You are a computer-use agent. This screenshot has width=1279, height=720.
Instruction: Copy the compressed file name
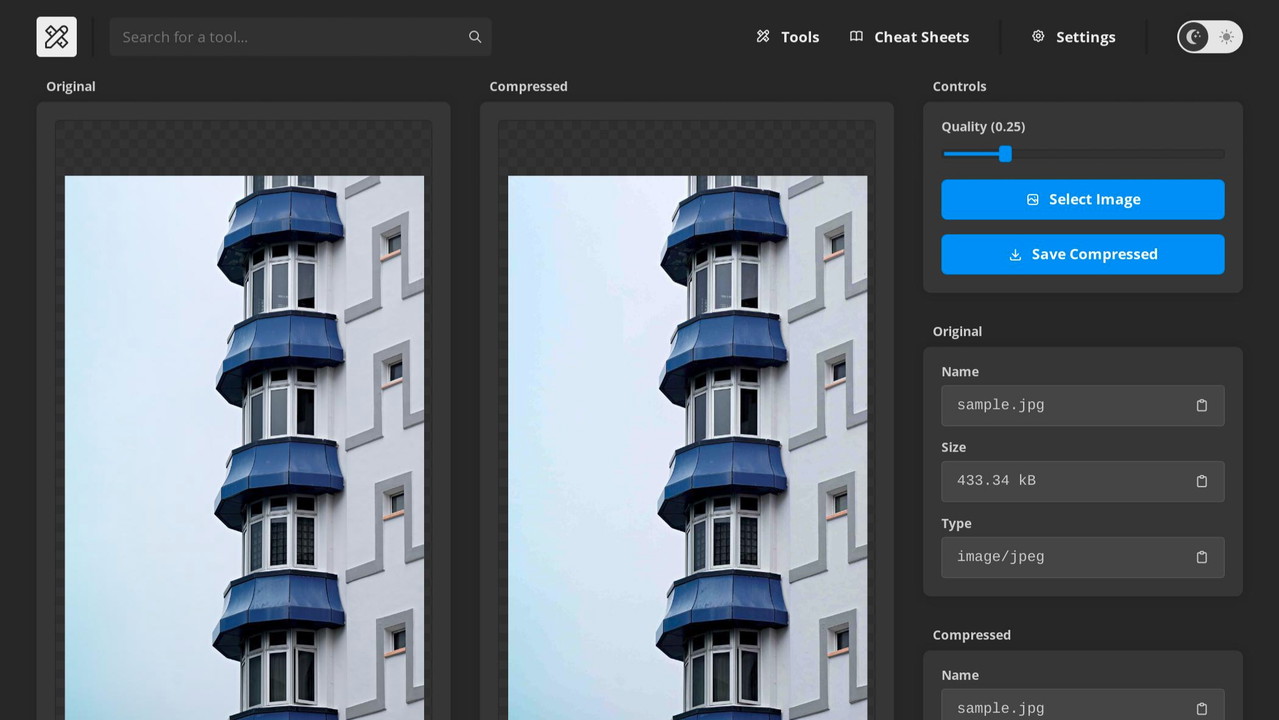[x=1201, y=708]
